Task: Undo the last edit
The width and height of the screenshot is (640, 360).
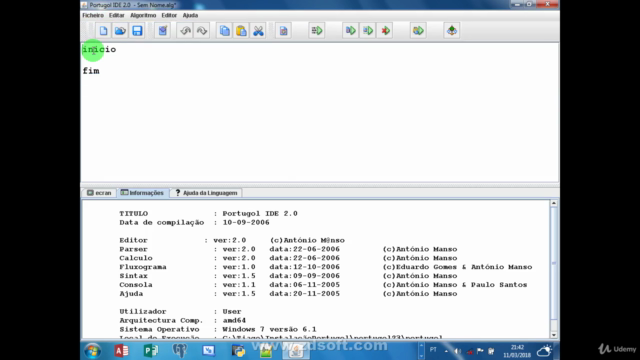Action: click(x=185, y=31)
